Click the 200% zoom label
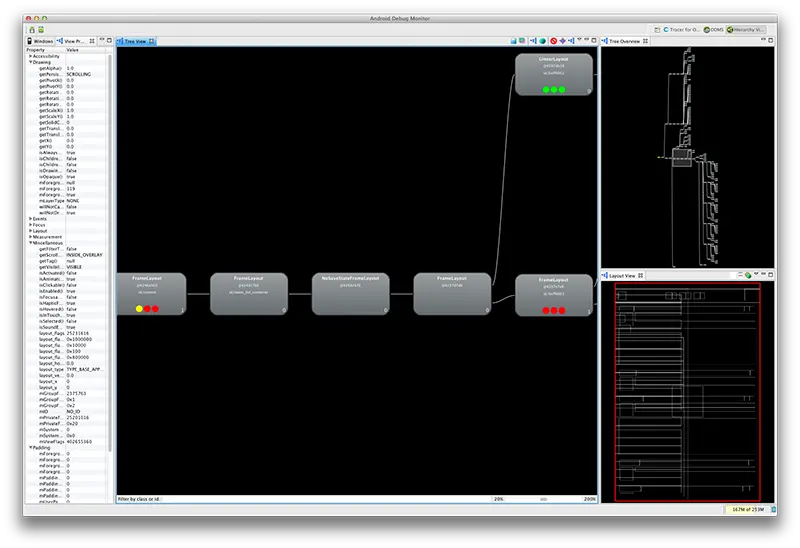 pos(589,499)
